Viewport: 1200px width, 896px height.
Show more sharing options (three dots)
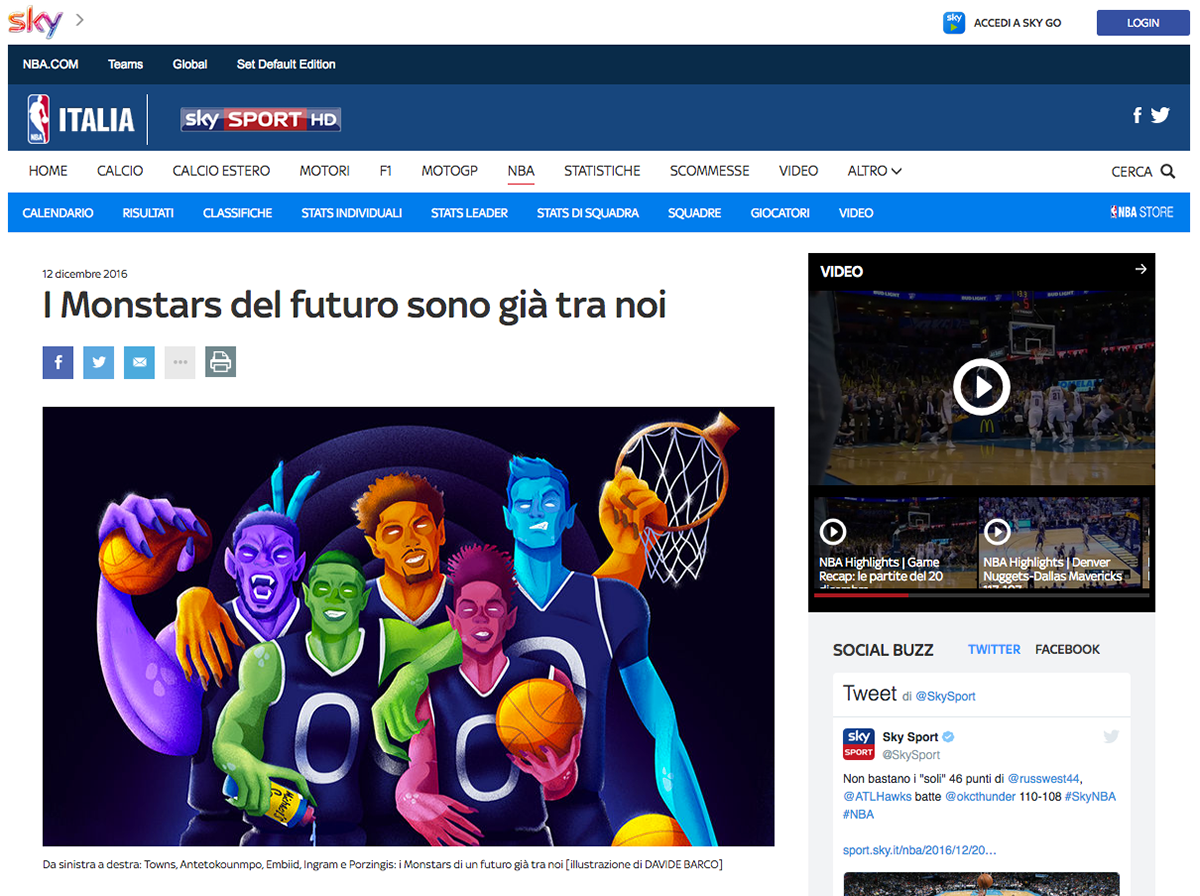[x=180, y=363]
